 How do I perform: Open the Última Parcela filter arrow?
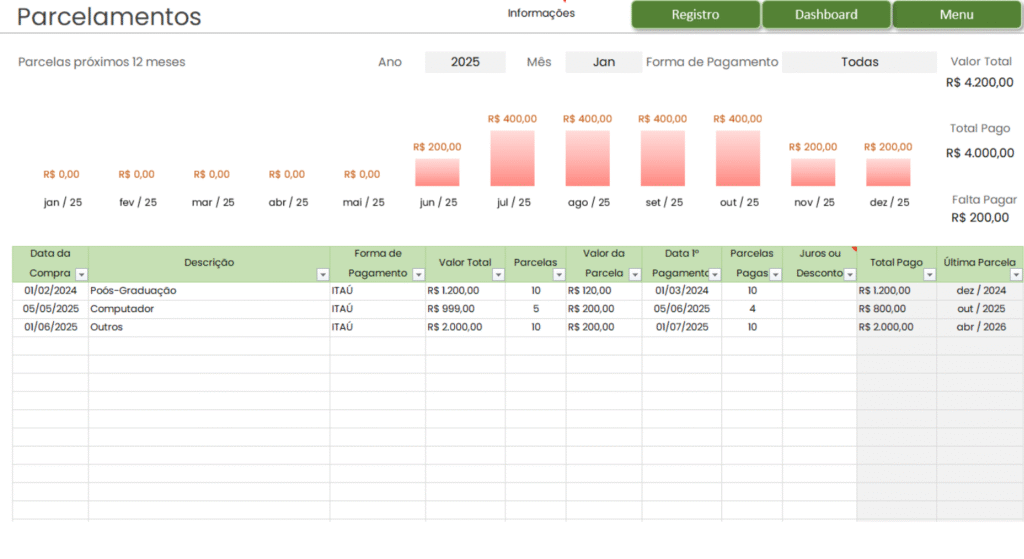pyautogui.click(x=1016, y=274)
